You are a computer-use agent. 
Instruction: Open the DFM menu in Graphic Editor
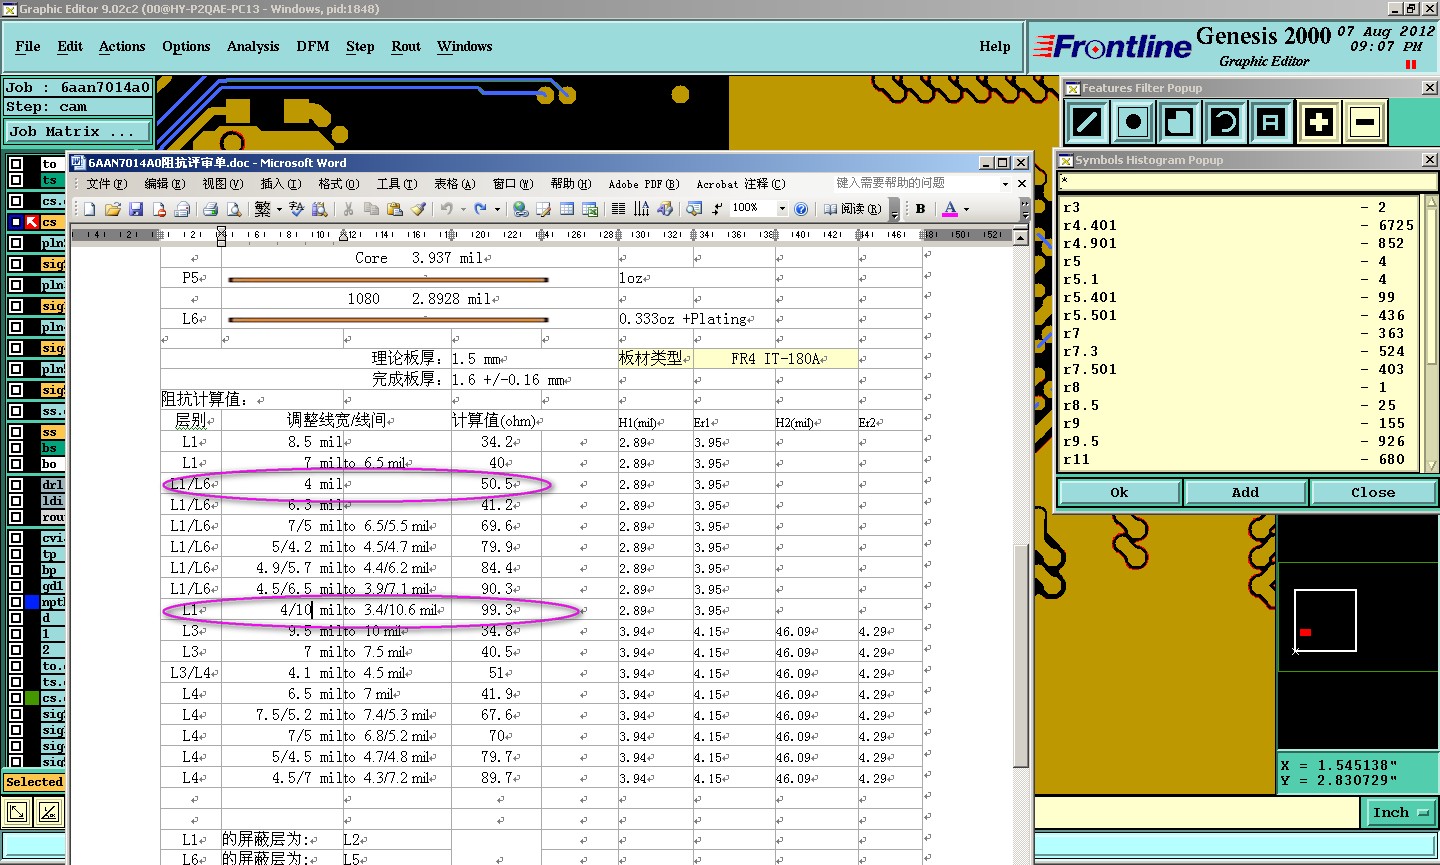[x=313, y=46]
